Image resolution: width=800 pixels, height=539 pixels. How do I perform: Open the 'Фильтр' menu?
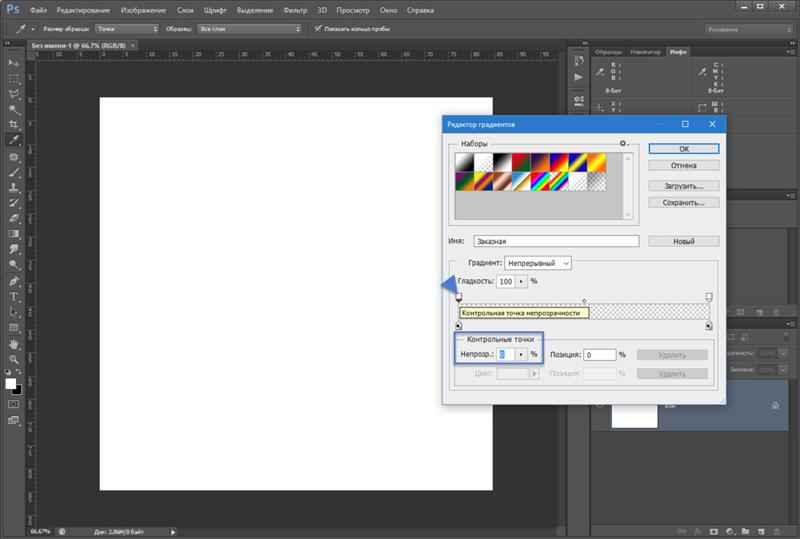pyautogui.click(x=295, y=9)
